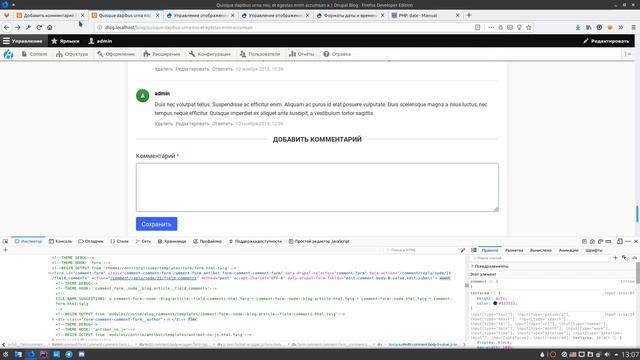
Task: Open the Справка help menu item
Action: (337, 54)
